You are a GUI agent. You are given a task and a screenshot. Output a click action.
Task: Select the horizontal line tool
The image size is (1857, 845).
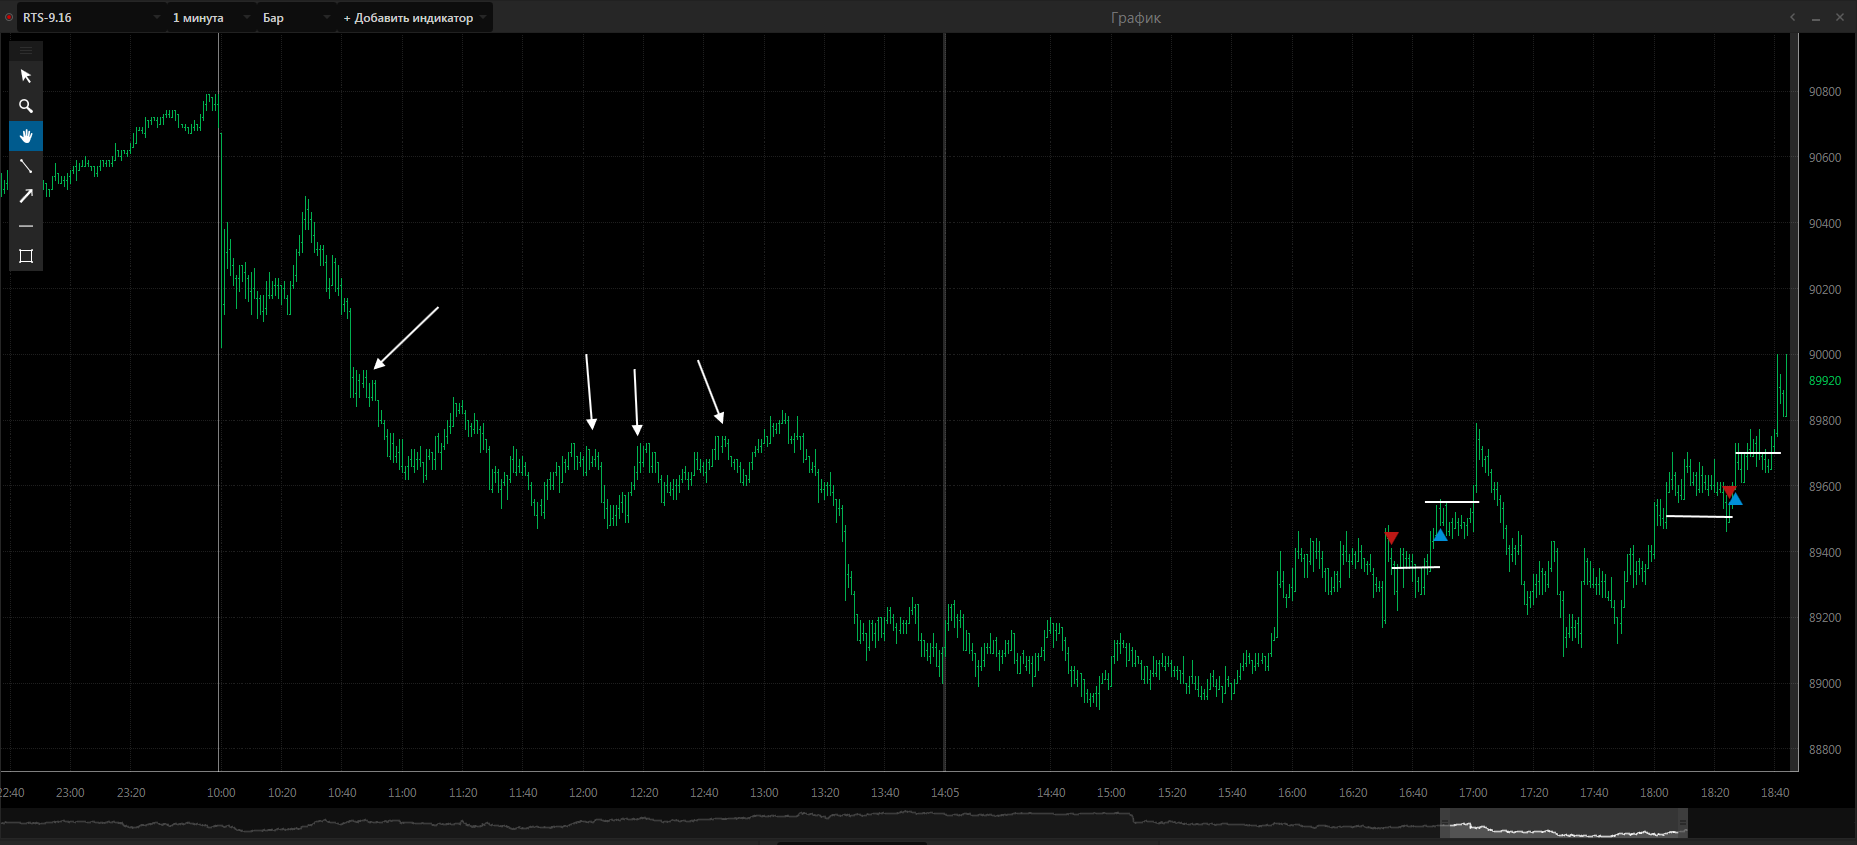point(26,226)
